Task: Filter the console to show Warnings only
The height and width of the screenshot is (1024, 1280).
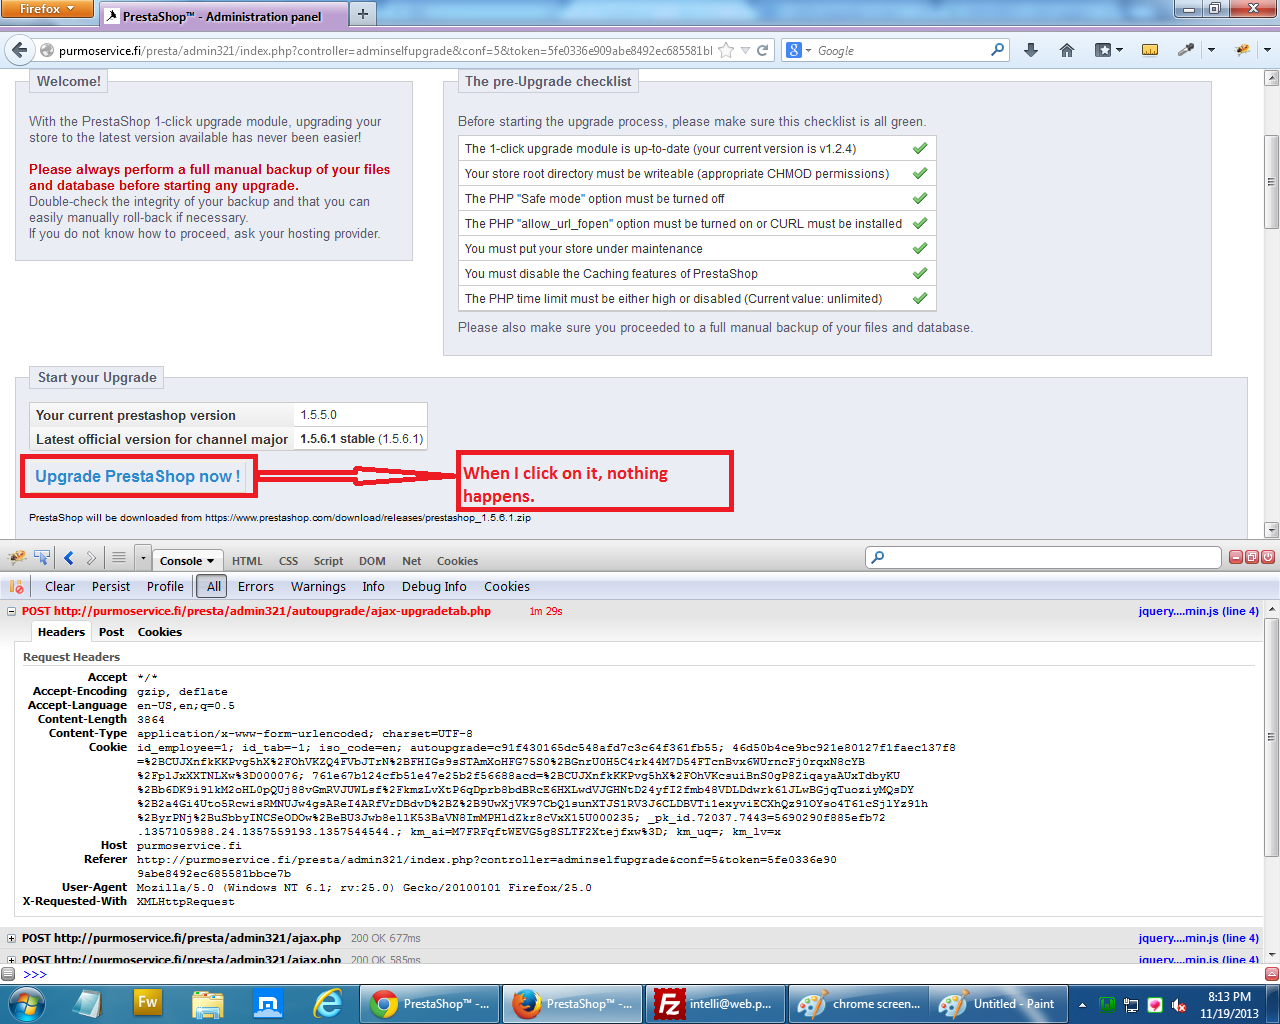Action: coord(318,587)
